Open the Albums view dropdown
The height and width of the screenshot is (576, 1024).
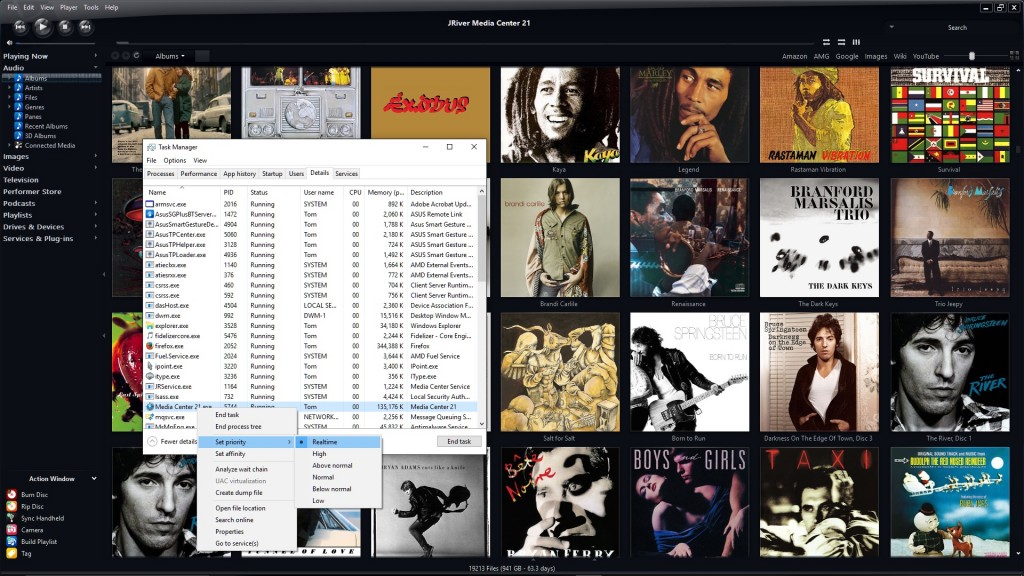pyautogui.click(x=170, y=56)
